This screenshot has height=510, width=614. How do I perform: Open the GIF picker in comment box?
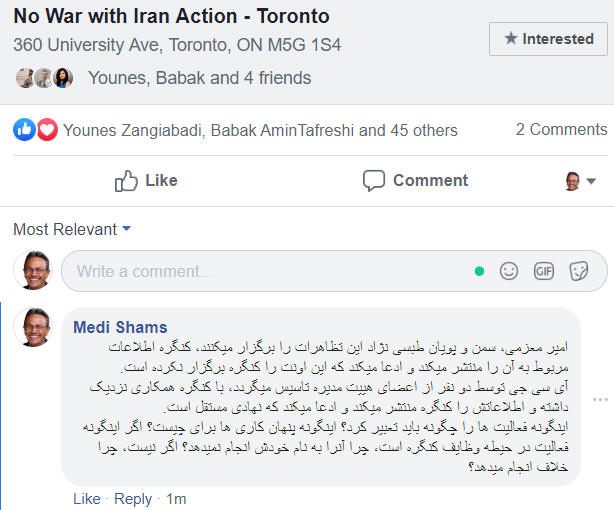point(543,271)
